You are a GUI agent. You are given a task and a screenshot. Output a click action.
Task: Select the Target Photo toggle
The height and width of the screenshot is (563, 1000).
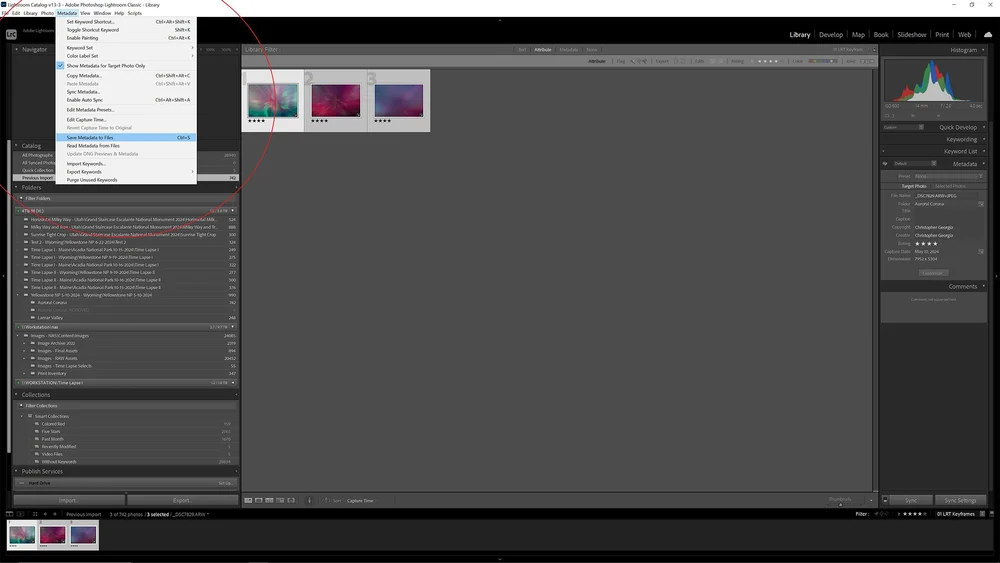click(913, 186)
